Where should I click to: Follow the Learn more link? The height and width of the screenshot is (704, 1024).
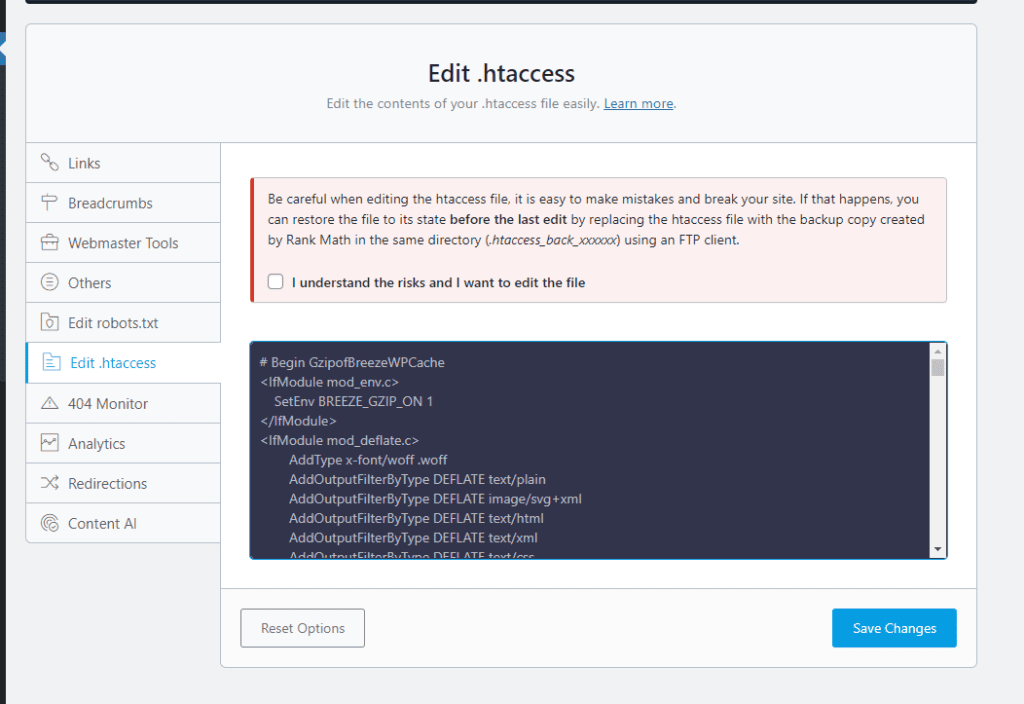[x=638, y=103]
